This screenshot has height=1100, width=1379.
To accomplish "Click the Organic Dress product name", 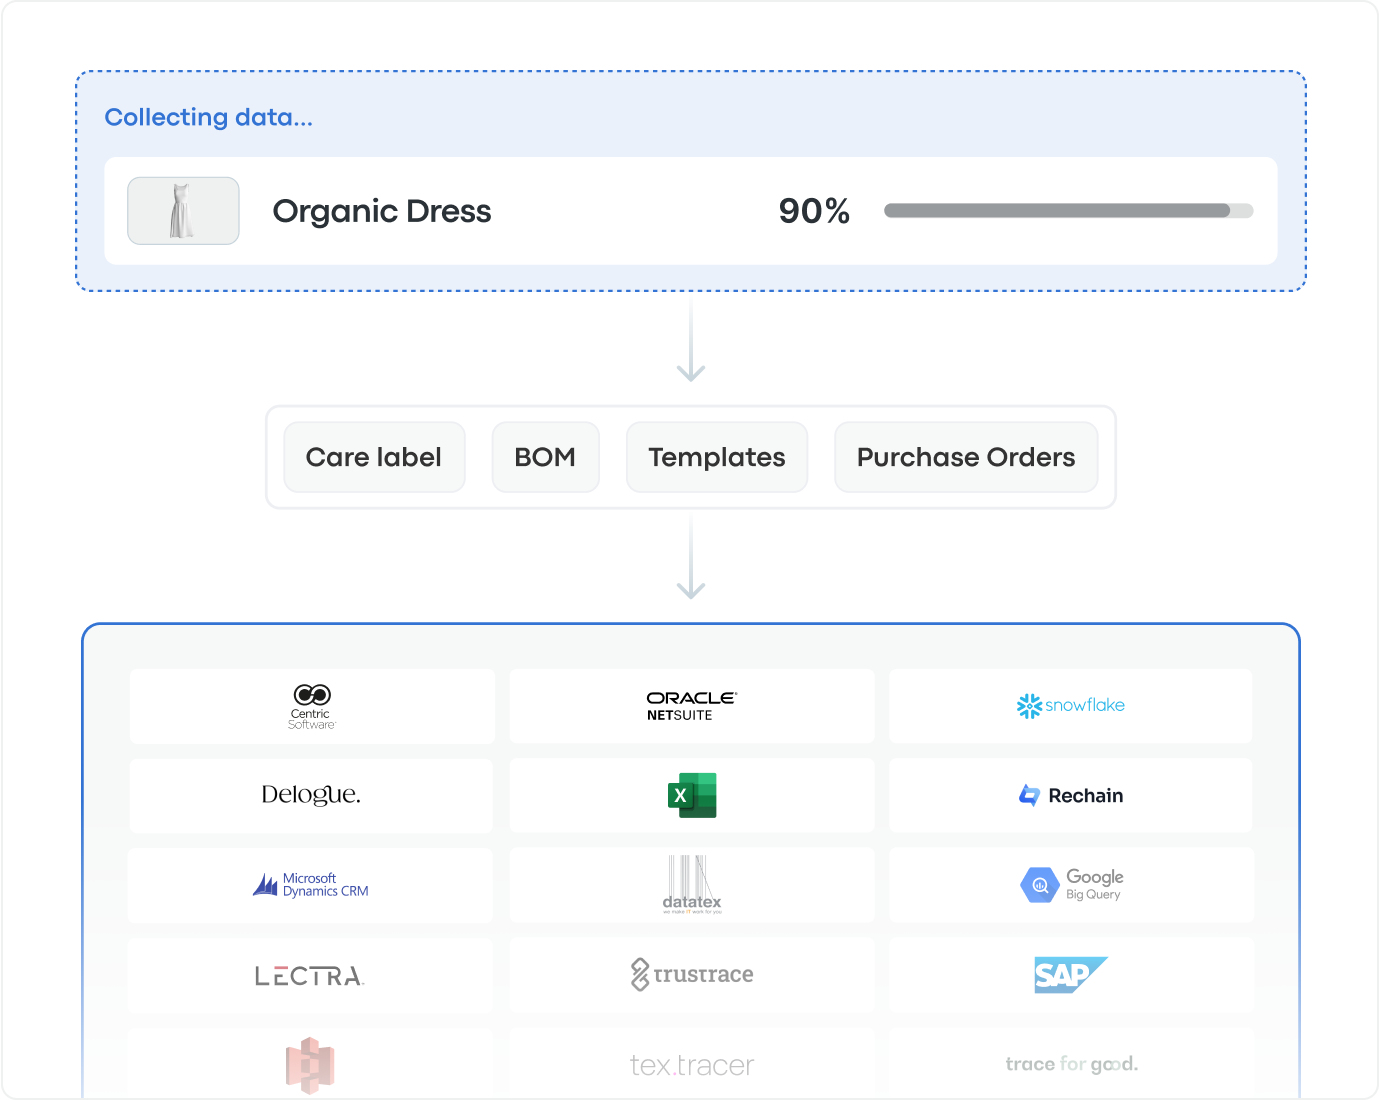I will [x=382, y=211].
